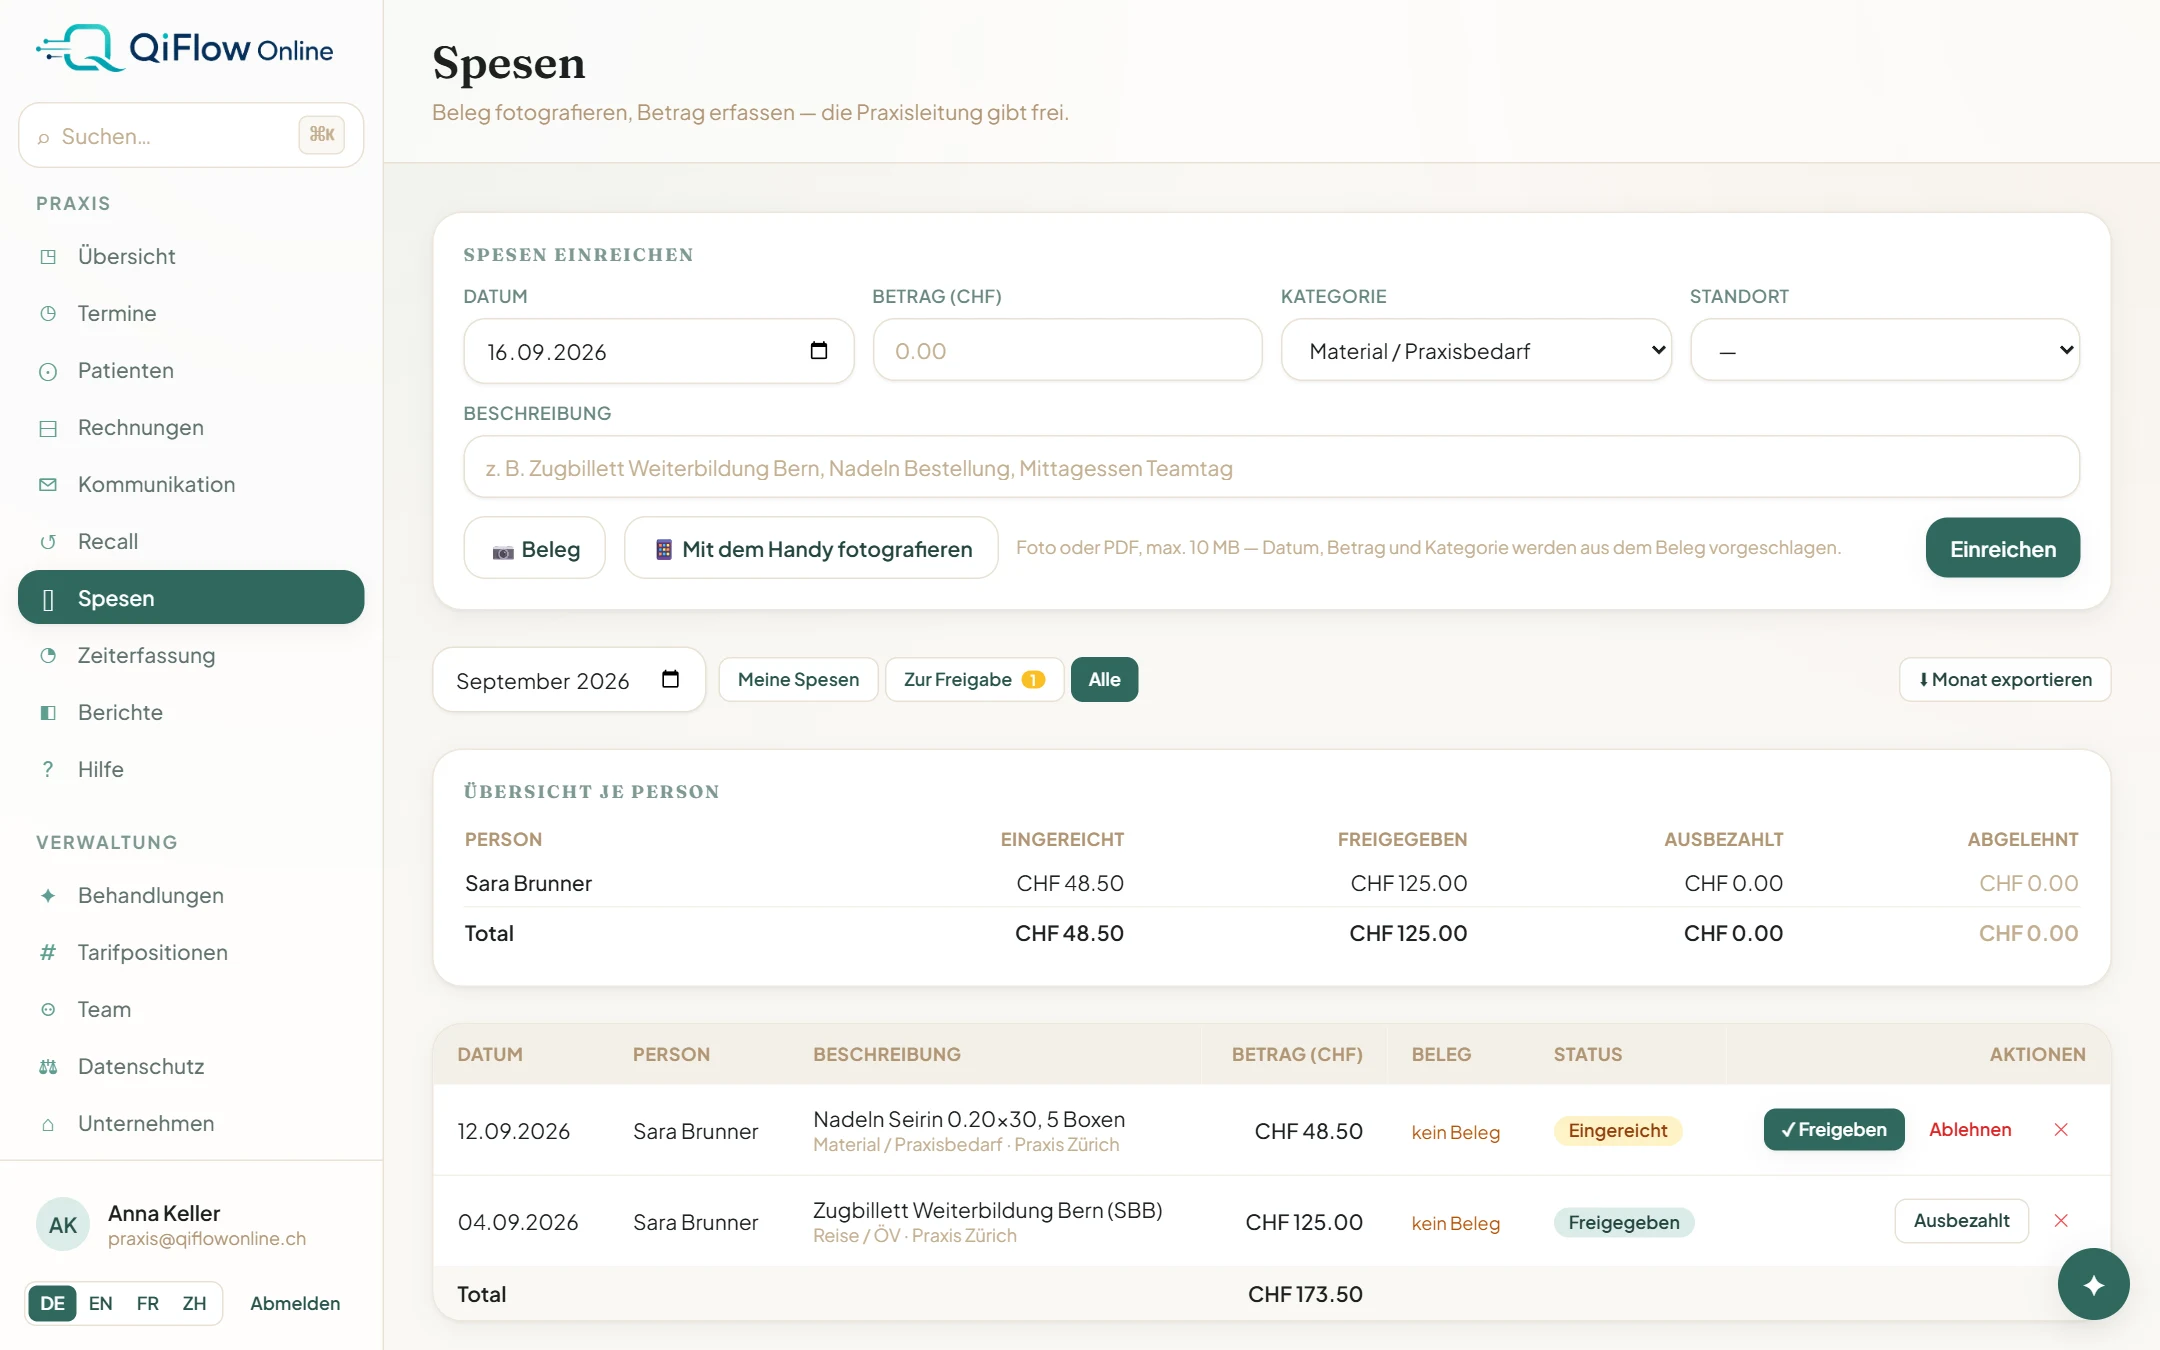The height and width of the screenshot is (1350, 2160).
Task: Open Datenschutz via its scales icon
Action: click(x=48, y=1066)
